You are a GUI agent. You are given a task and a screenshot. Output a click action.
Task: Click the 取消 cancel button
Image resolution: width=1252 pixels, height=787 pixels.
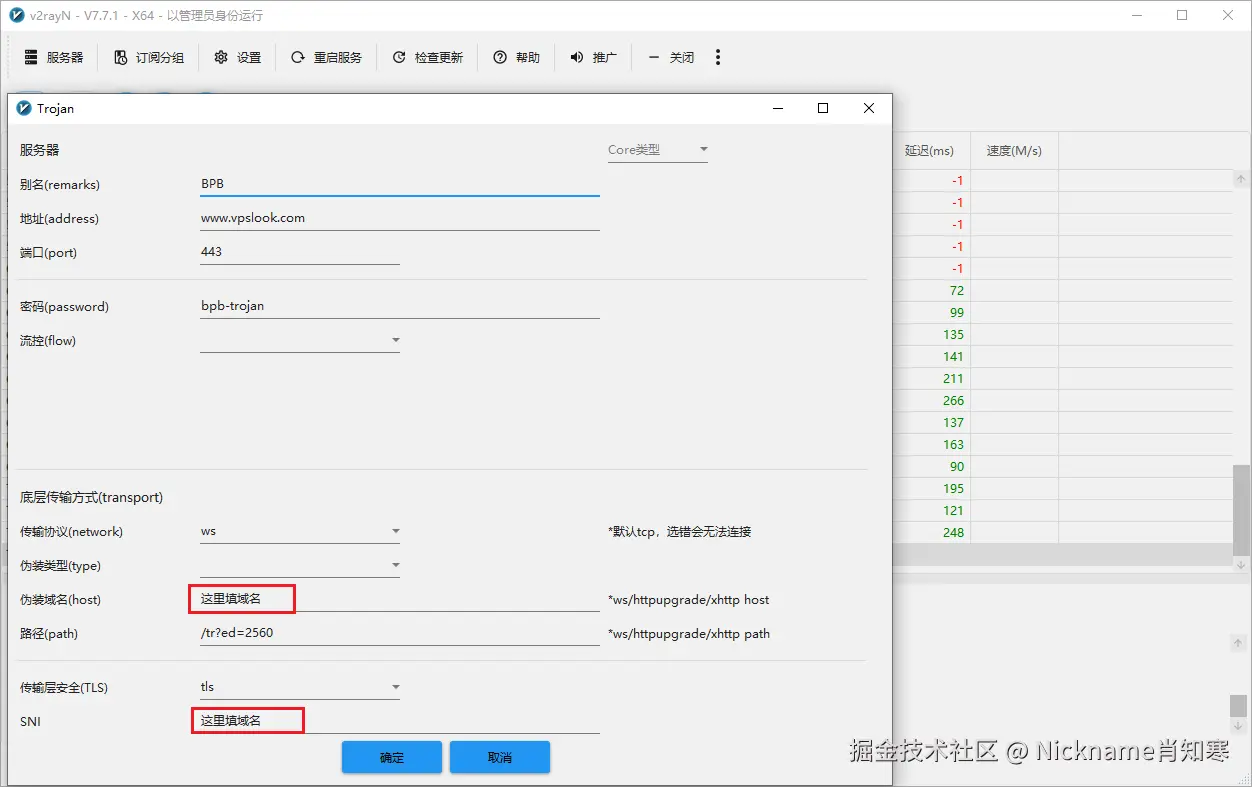click(x=500, y=757)
